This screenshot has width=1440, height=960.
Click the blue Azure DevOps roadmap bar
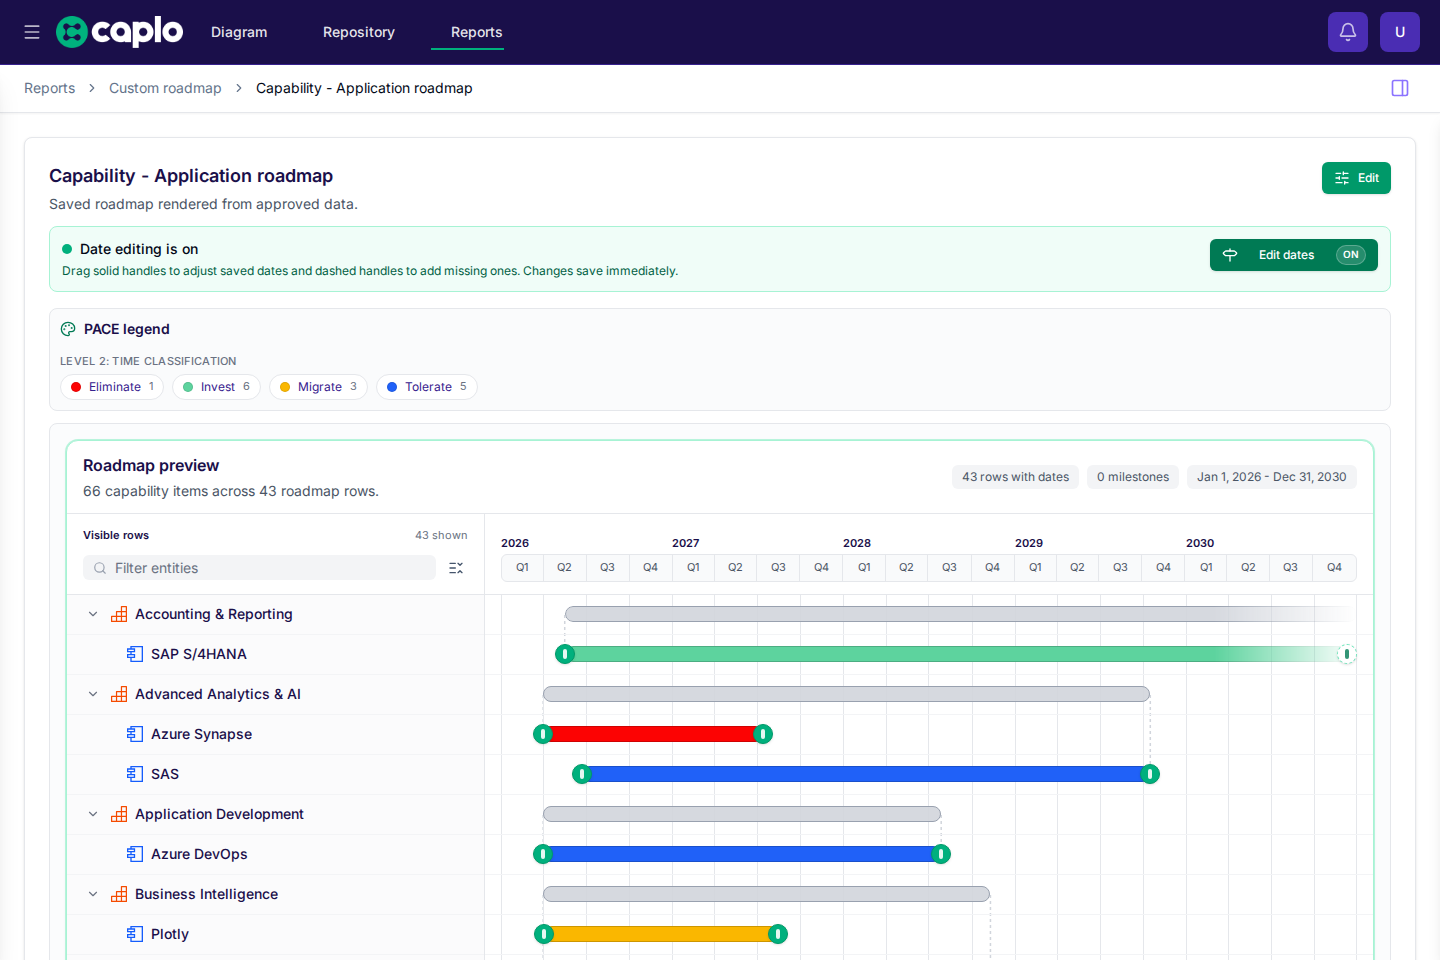click(x=742, y=854)
